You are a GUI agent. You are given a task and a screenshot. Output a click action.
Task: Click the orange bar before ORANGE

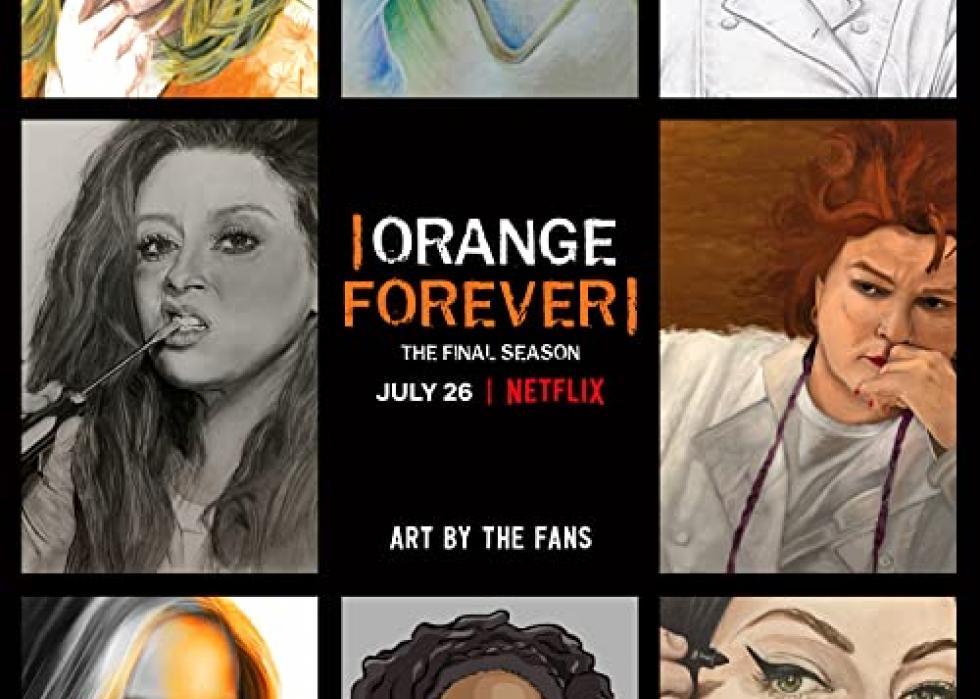(358, 242)
